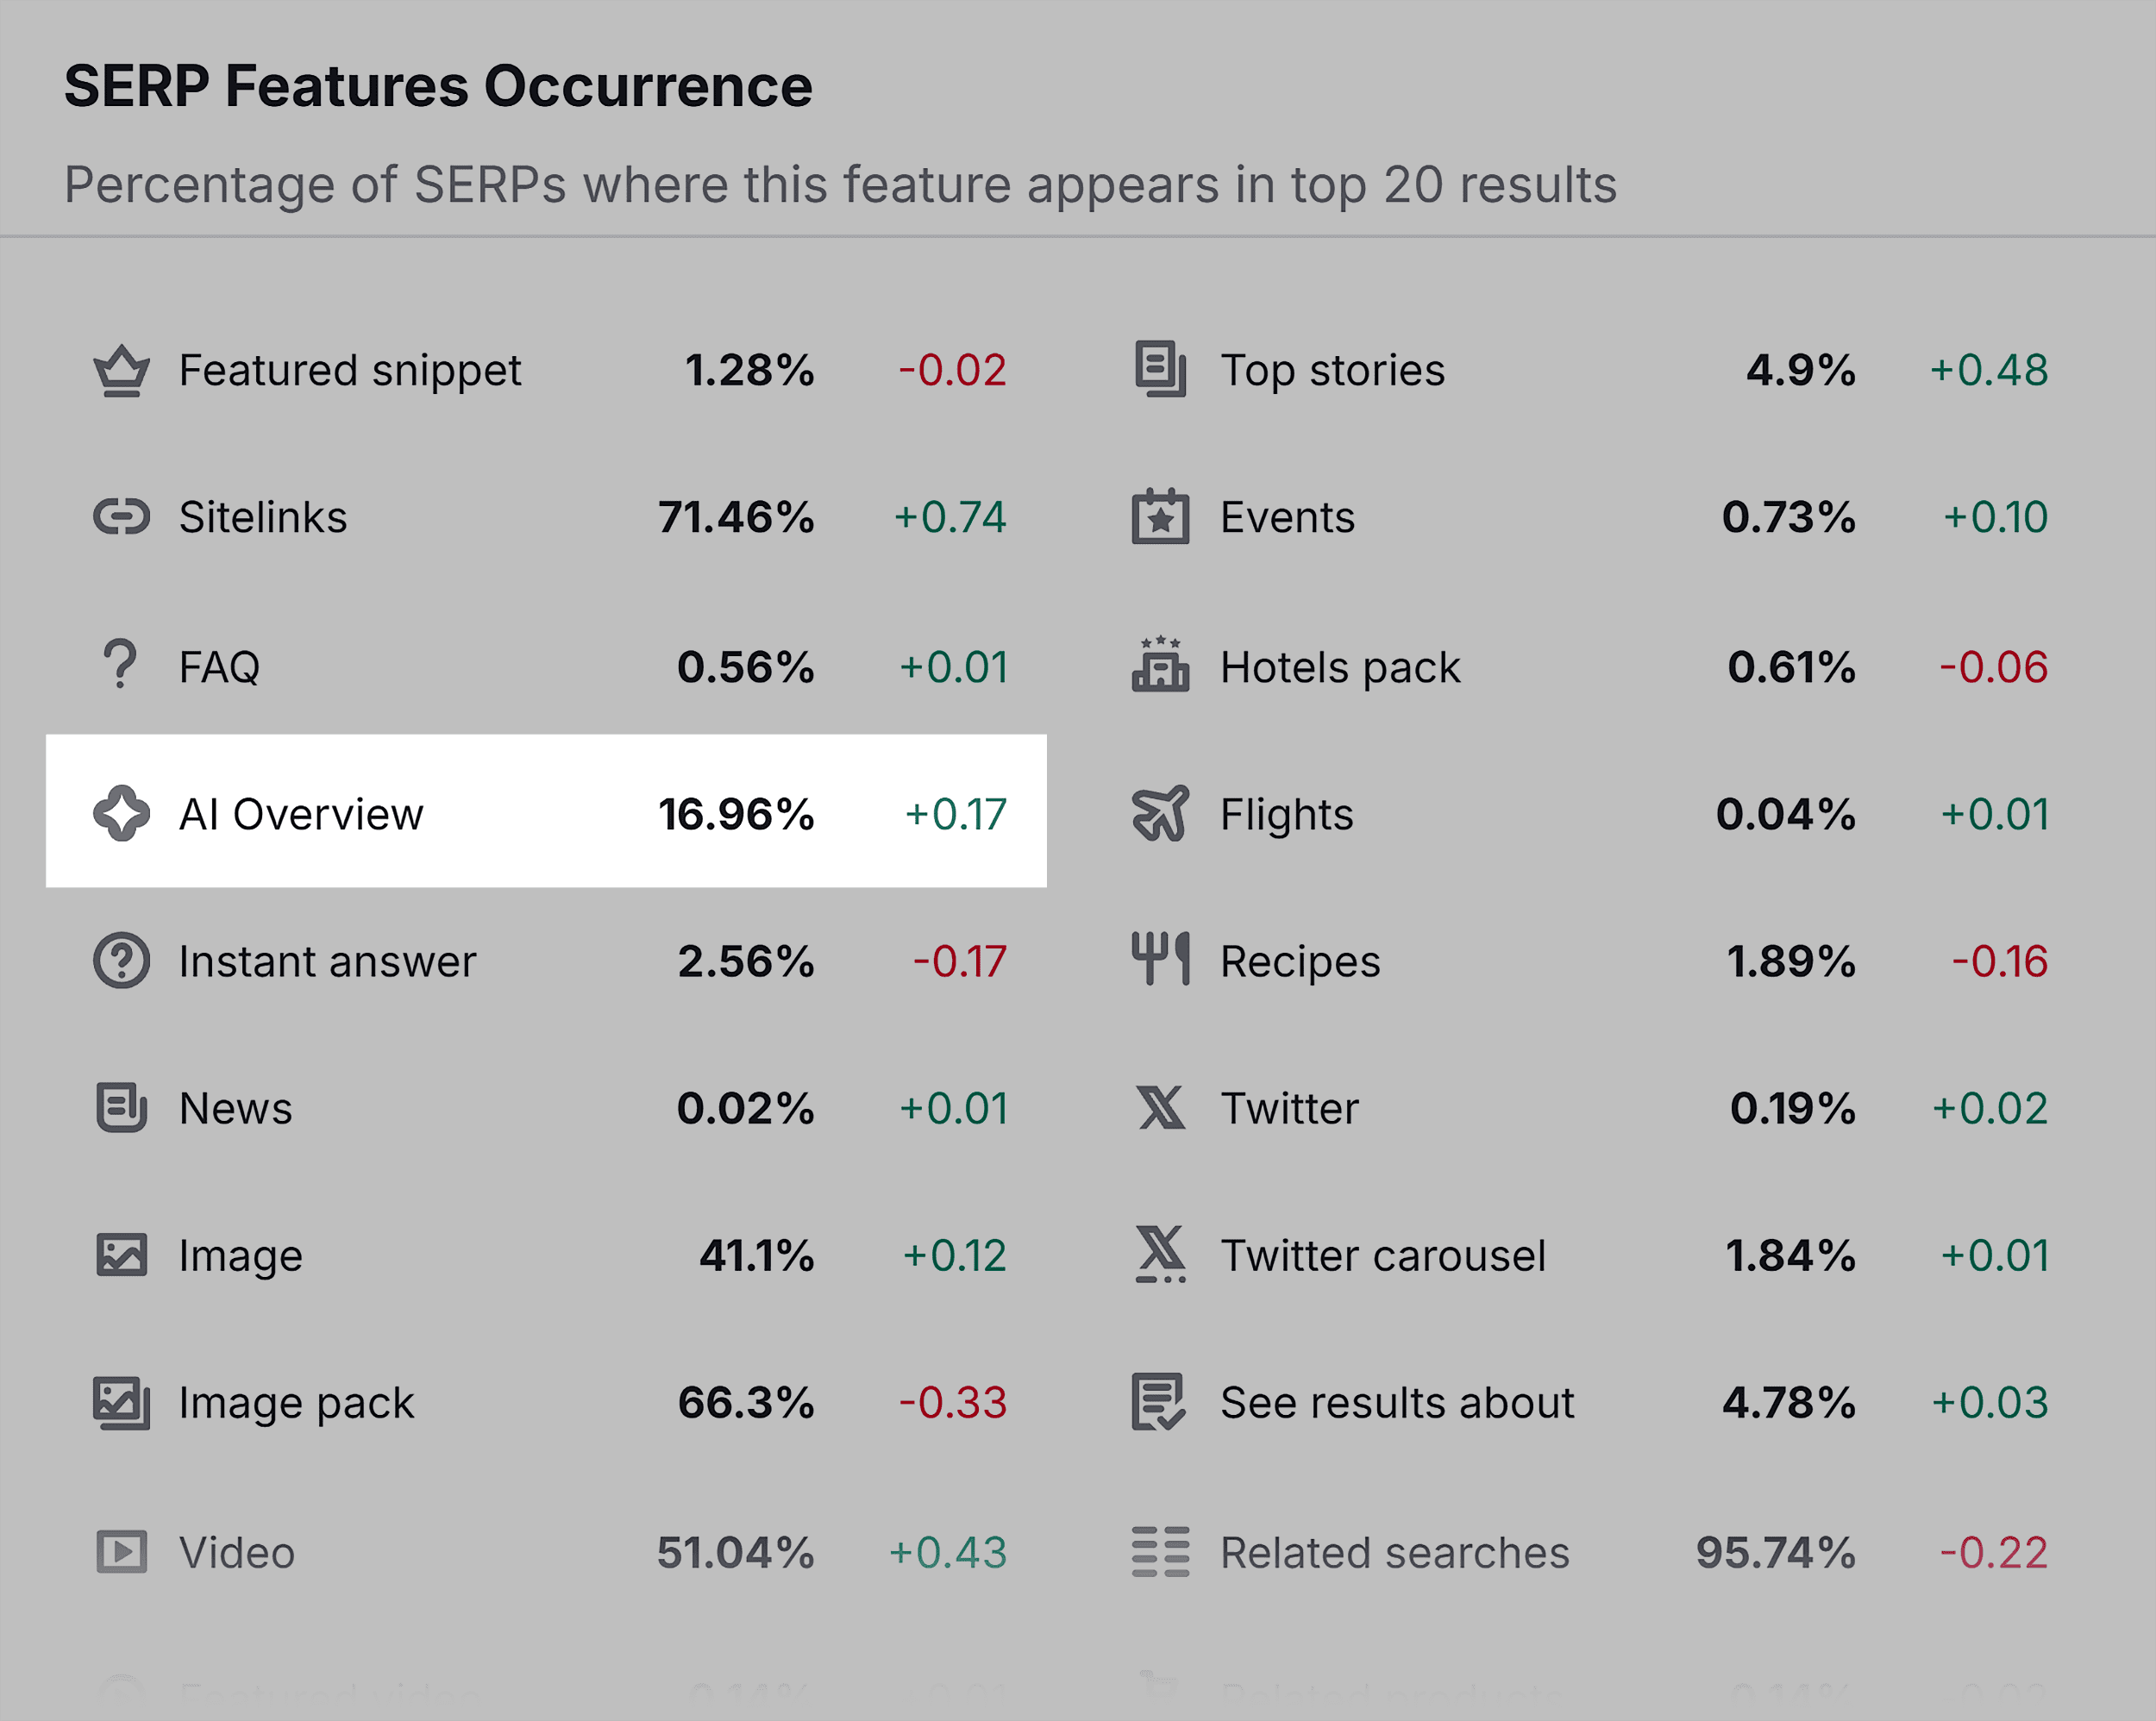Select the News article icon
This screenshot has width=2156, height=1721.
coord(121,1108)
